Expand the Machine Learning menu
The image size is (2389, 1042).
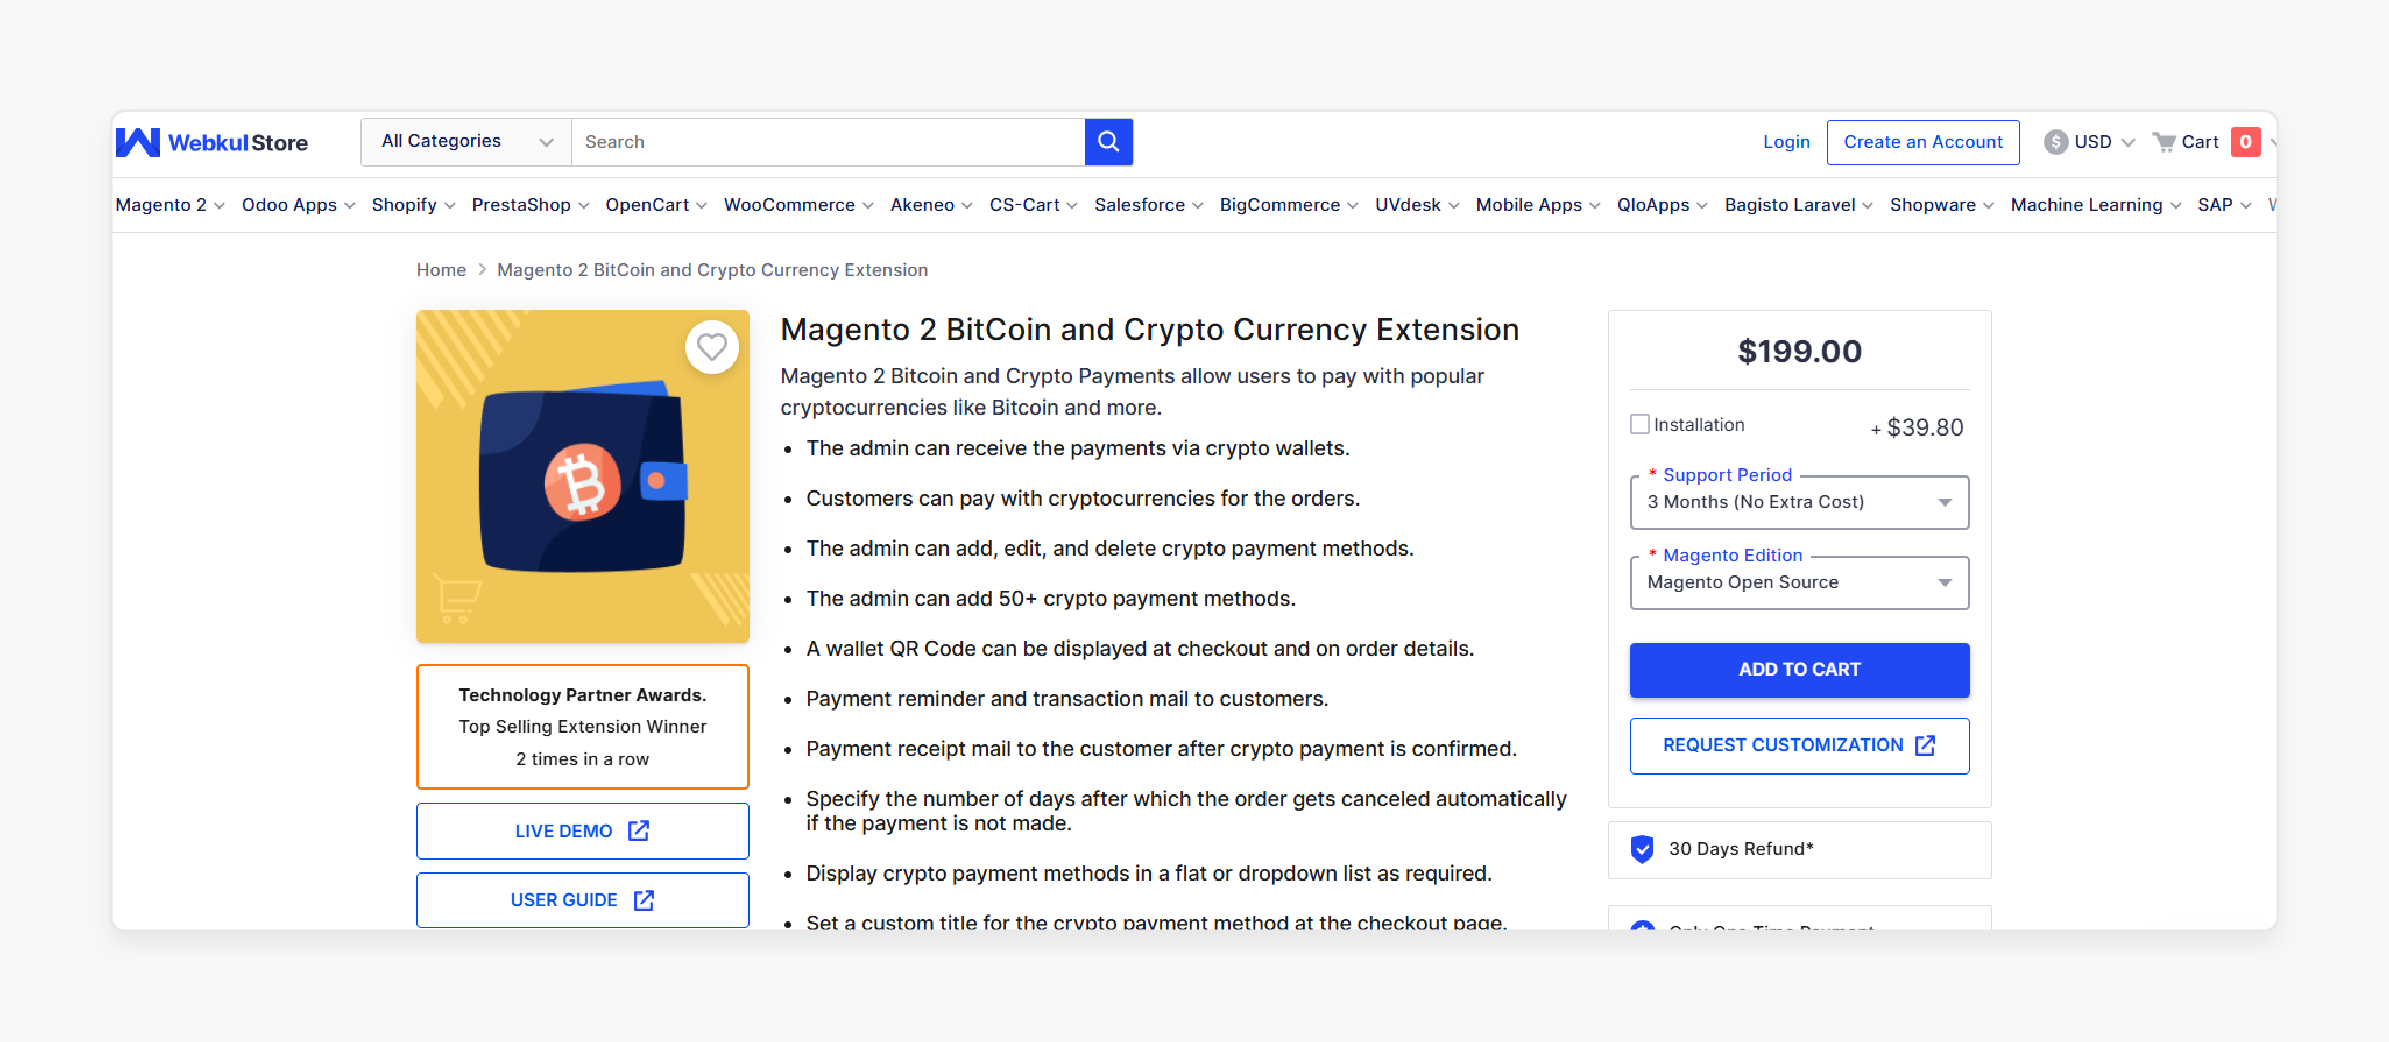click(x=2095, y=205)
